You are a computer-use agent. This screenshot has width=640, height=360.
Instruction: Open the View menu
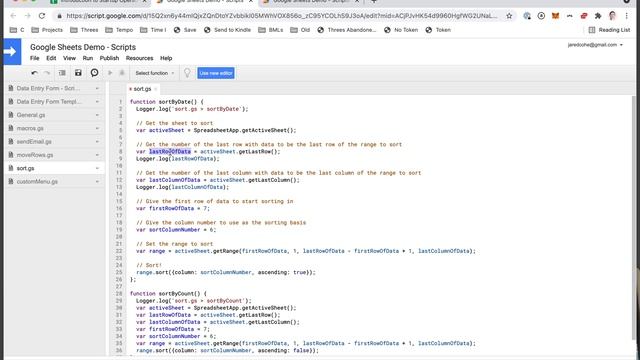pyautogui.click(x=69, y=58)
